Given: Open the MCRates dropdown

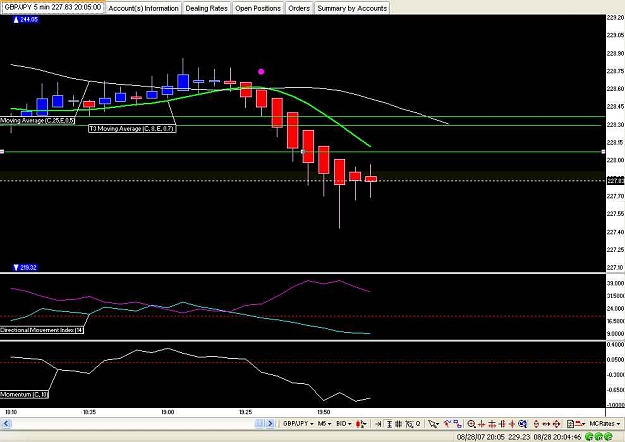Looking at the screenshot, I should click(x=605, y=424).
